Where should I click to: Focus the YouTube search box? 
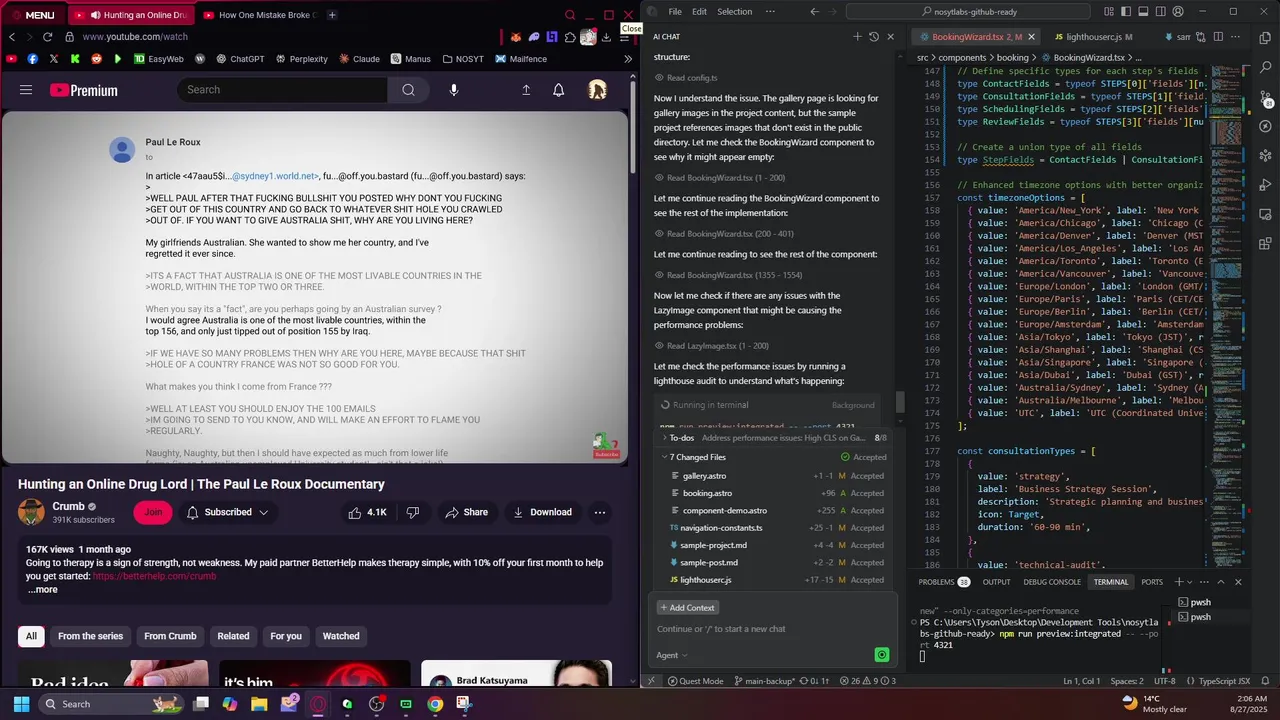[283, 90]
